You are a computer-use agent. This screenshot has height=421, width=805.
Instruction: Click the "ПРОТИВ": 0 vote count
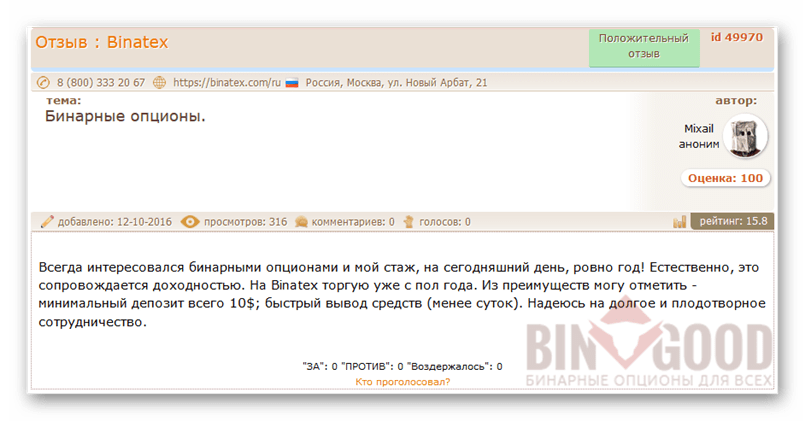(373, 367)
